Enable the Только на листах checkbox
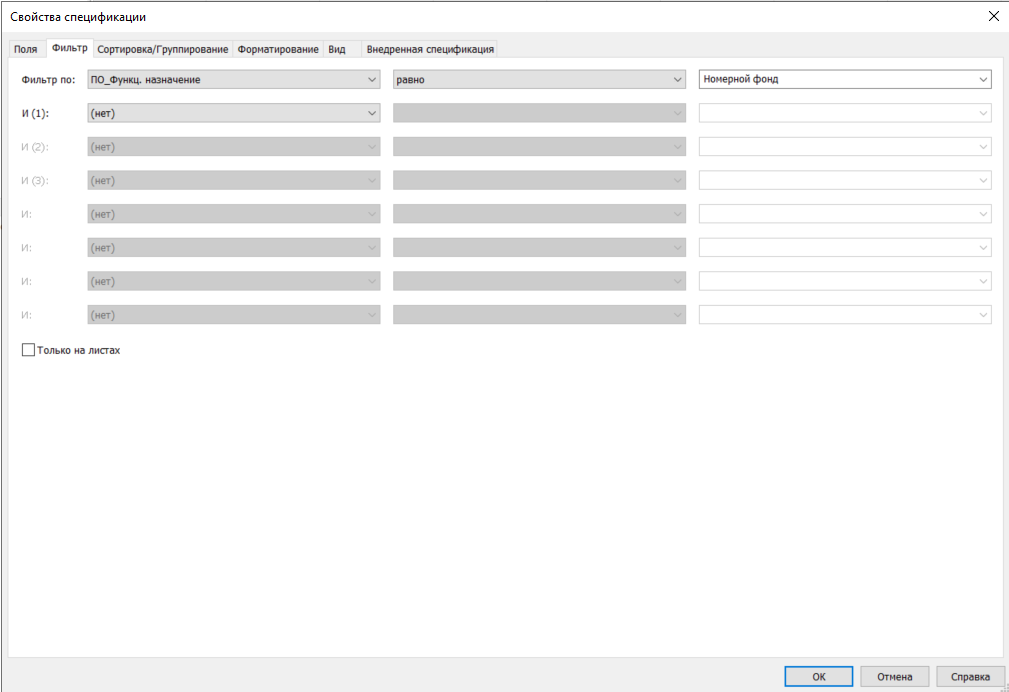The image size is (1009, 692). point(28,351)
